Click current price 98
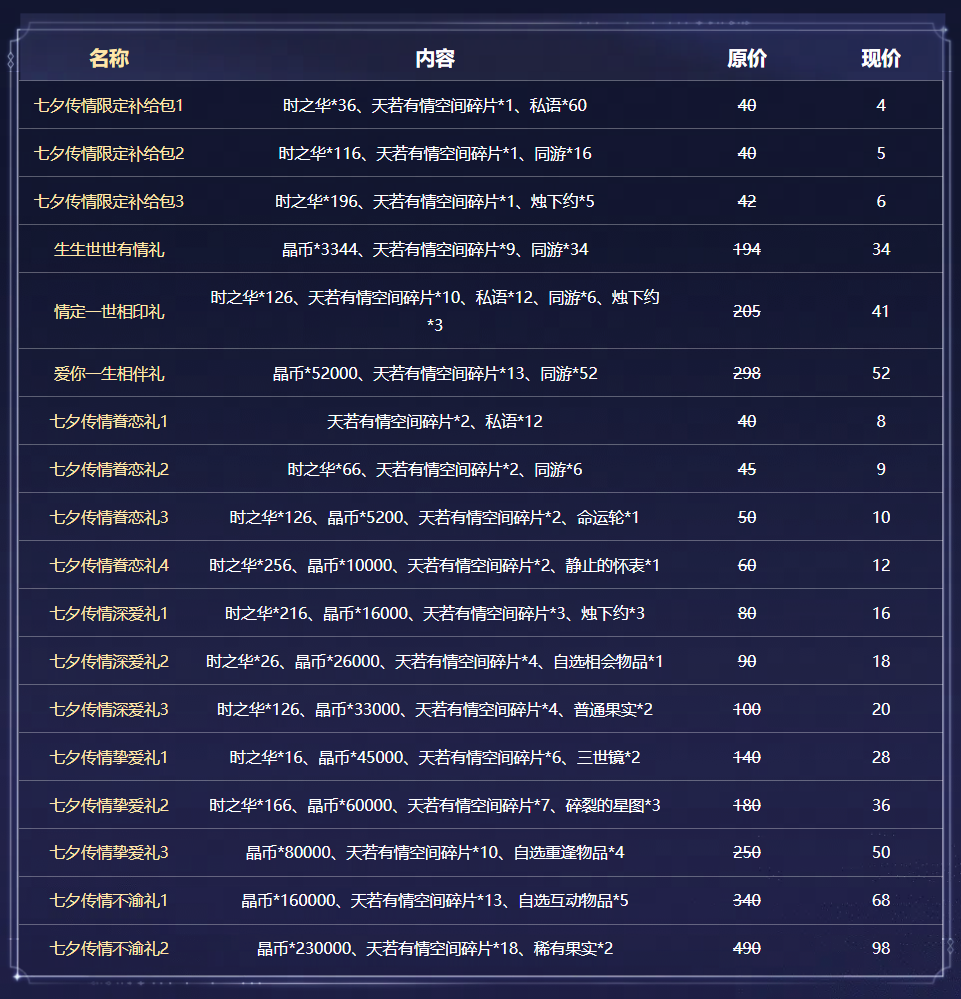Screen dimensions: 961x999 [881, 949]
